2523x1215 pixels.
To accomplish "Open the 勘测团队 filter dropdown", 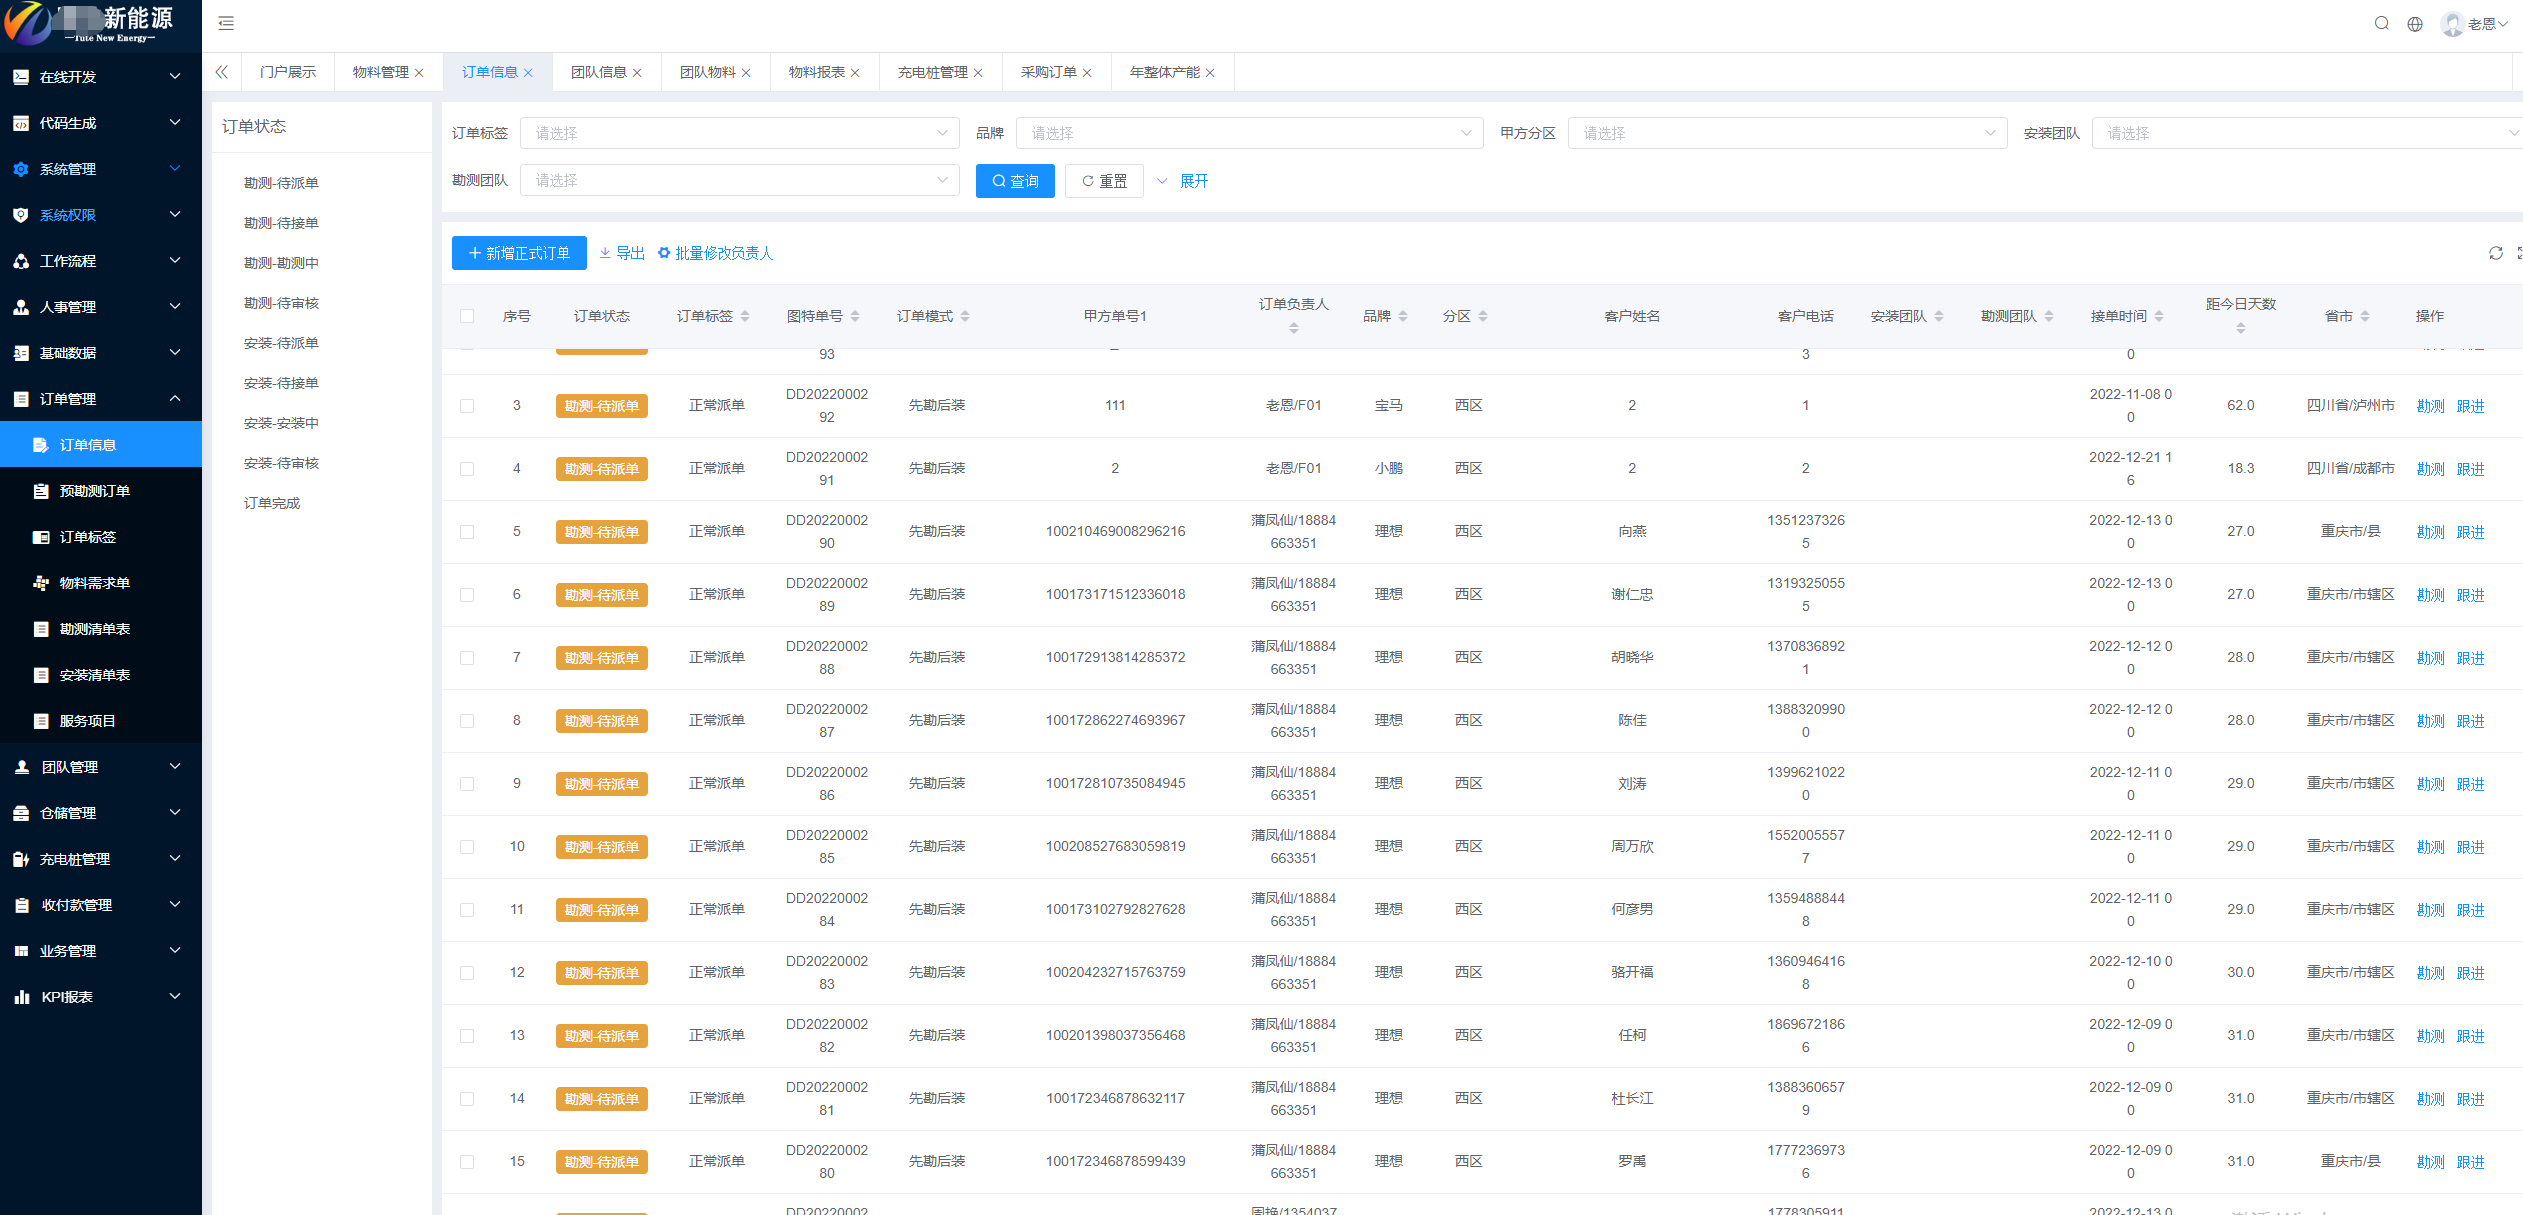I will click(x=739, y=180).
